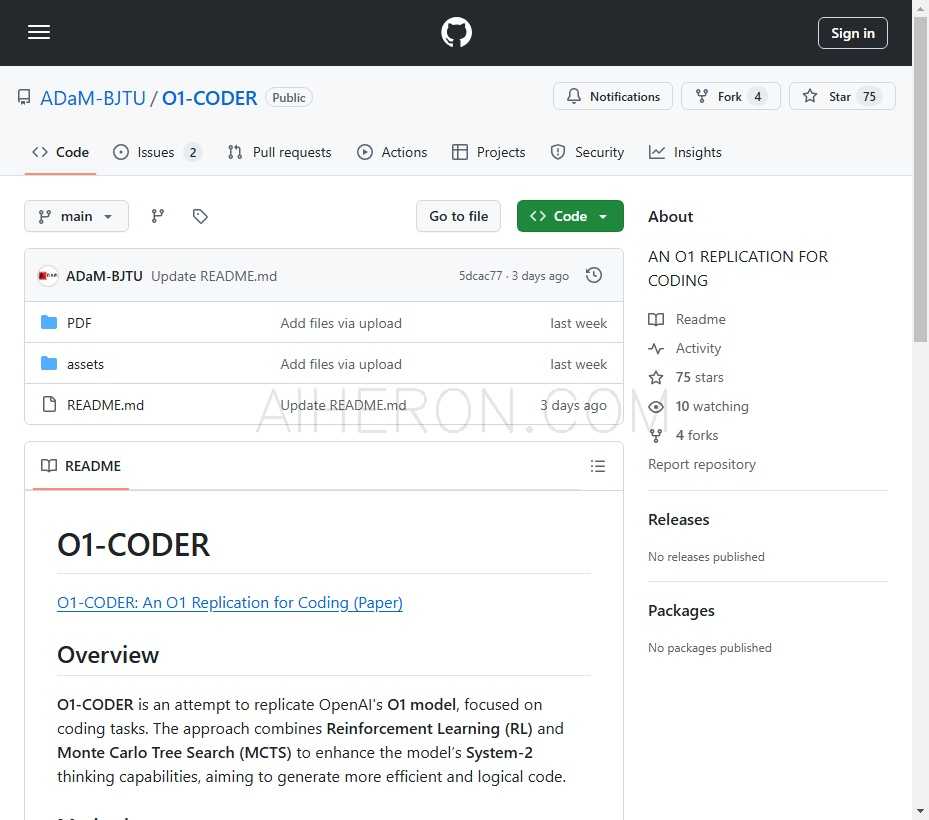The height and width of the screenshot is (820, 929).
Task: Switch to the Issues tab
Action: [156, 152]
